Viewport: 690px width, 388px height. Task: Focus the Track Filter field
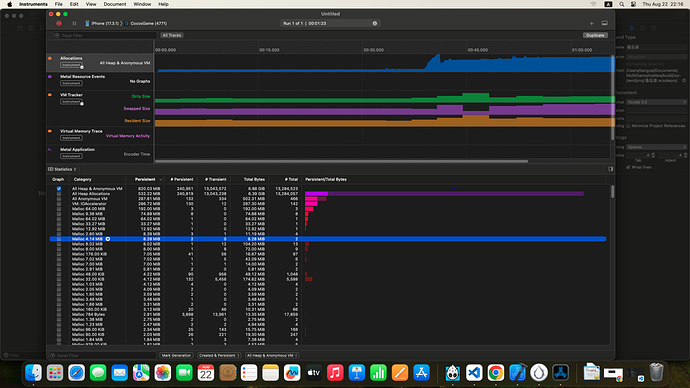pyautogui.click(x=105, y=35)
